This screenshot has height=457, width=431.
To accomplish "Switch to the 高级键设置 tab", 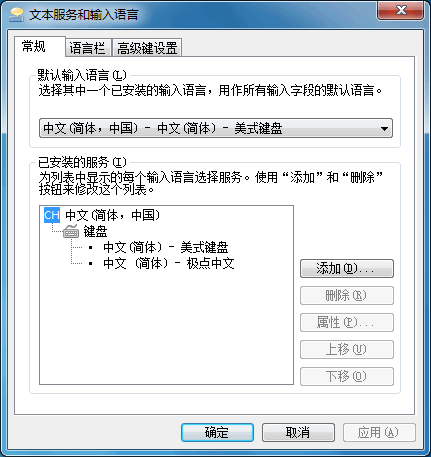I will pos(147,48).
